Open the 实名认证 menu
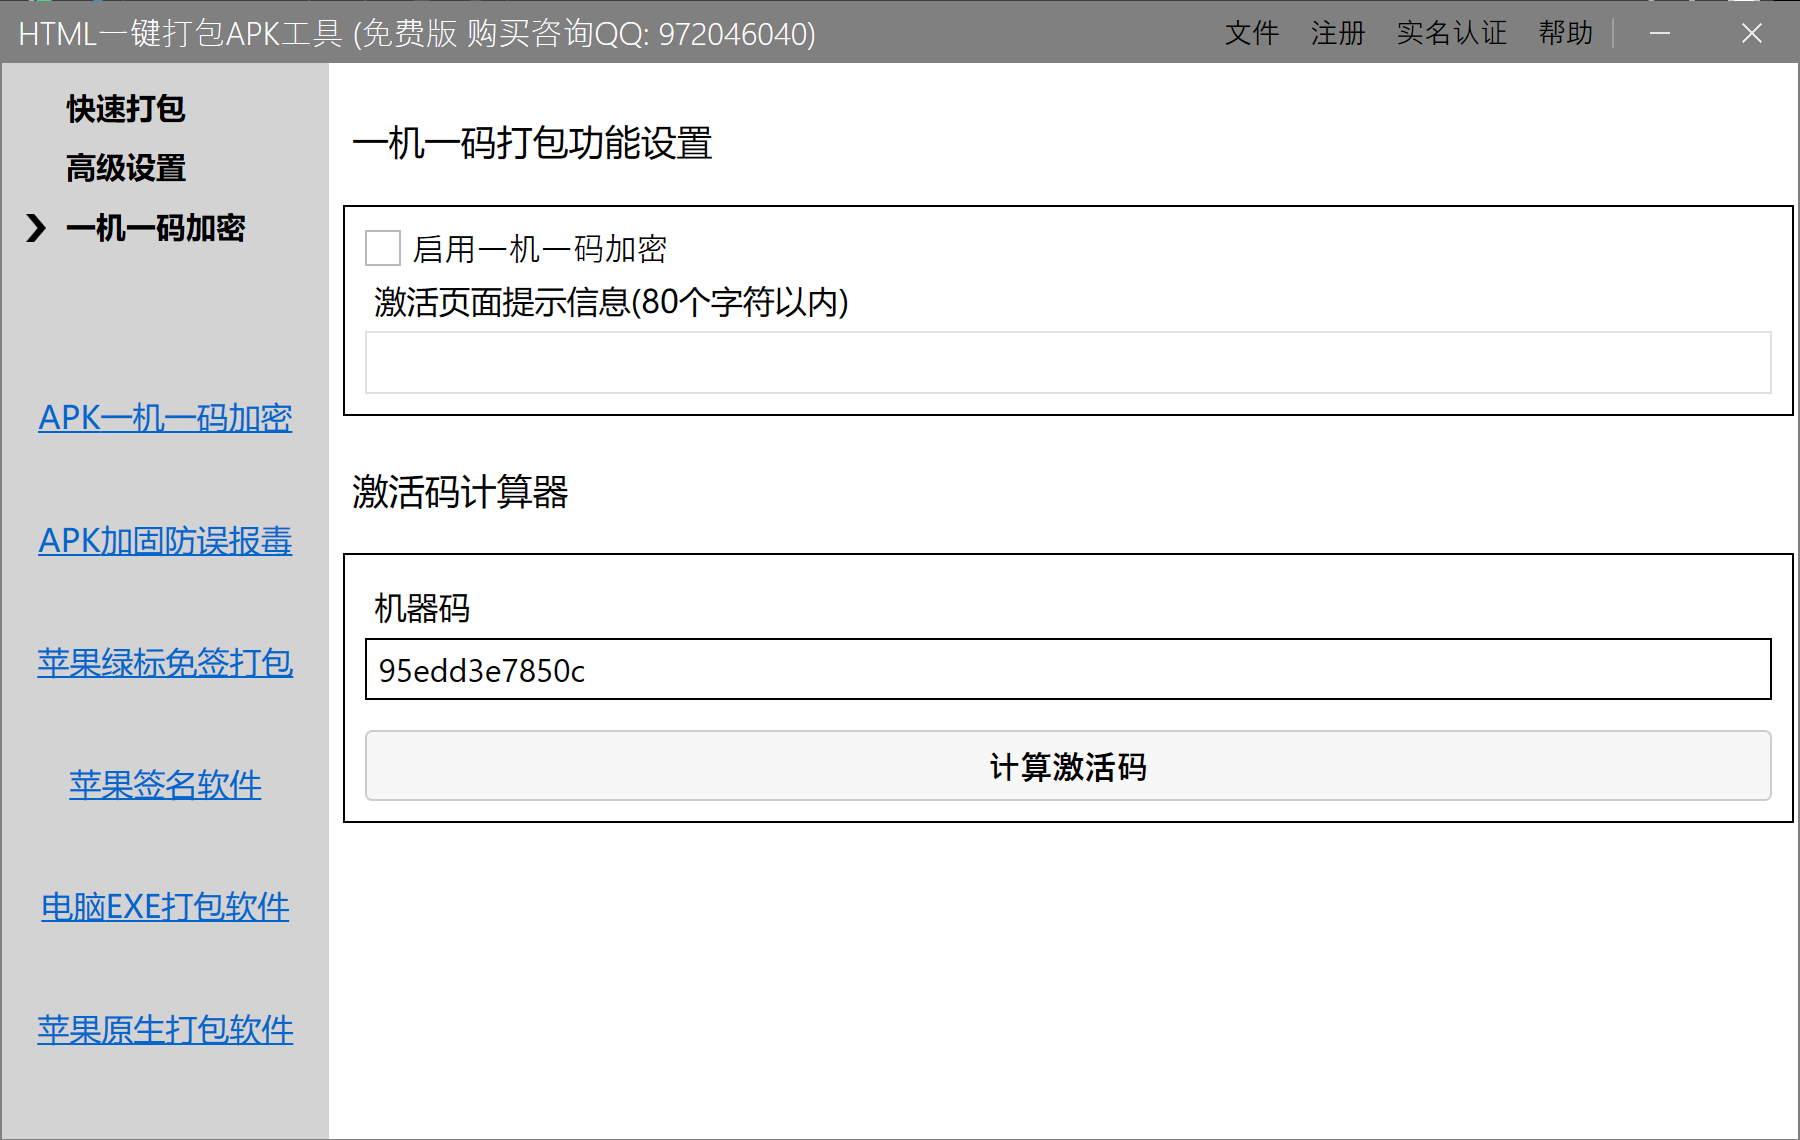Image resolution: width=1800 pixels, height=1140 pixels. coord(1451,34)
